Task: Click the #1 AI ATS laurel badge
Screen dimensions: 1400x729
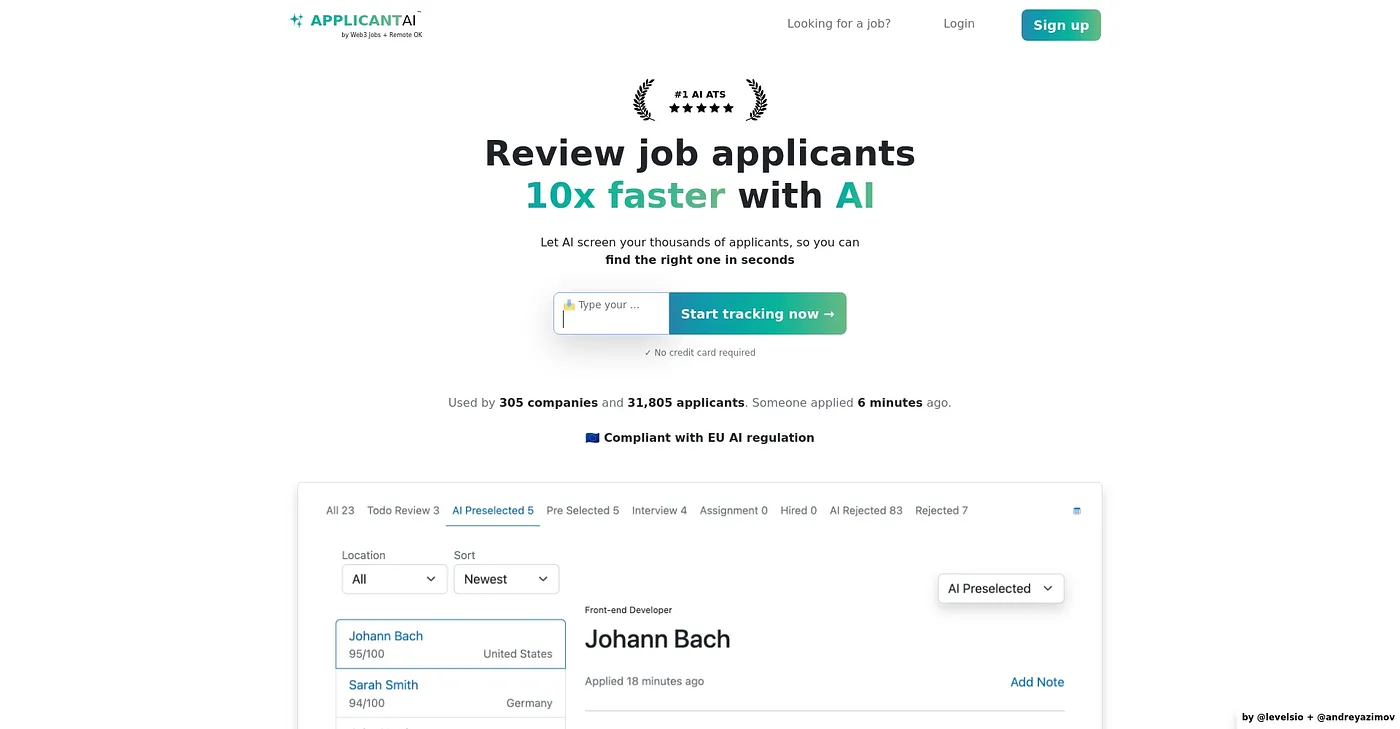Action: coord(700,100)
